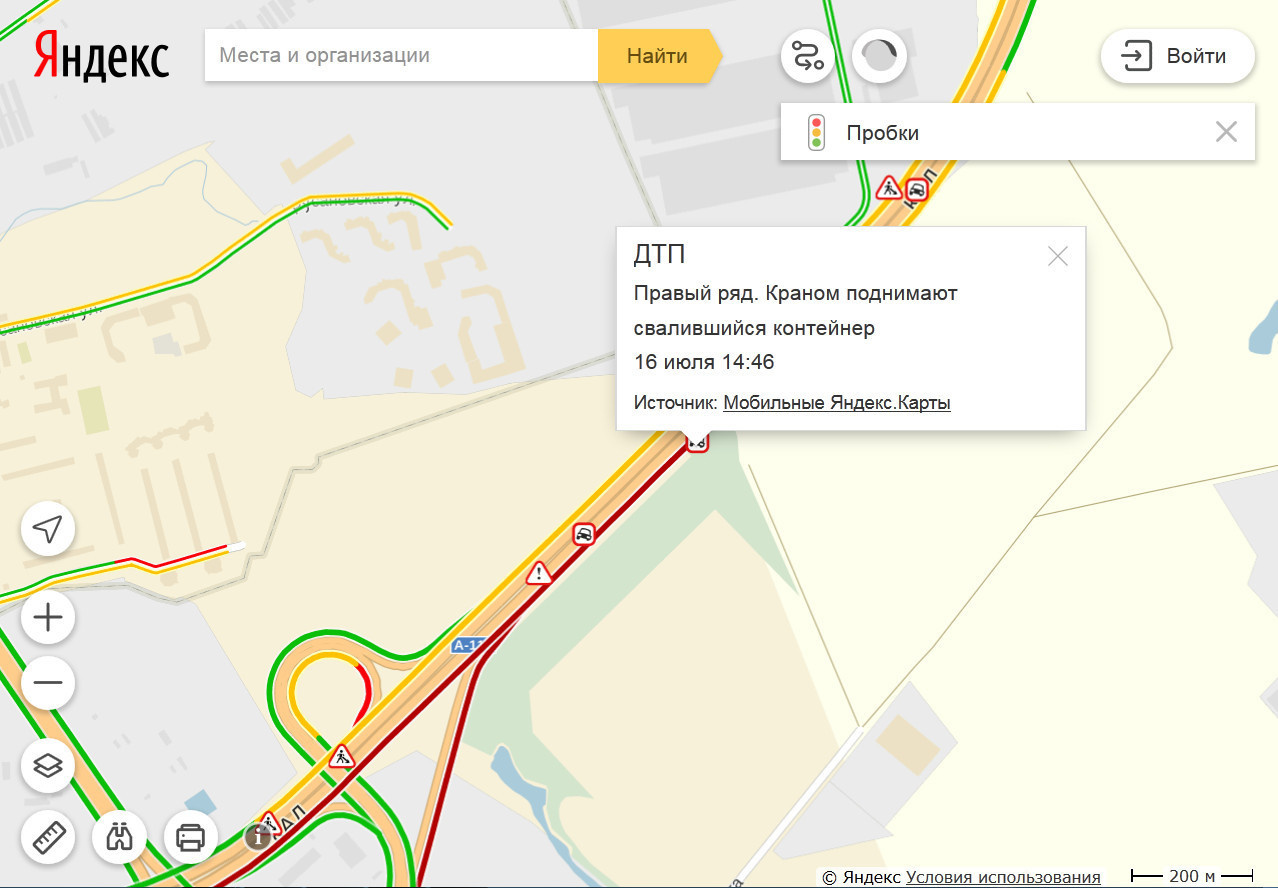Close the ДТП accident popup
The height and width of the screenshot is (888, 1278).
(x=1058, y=256)
